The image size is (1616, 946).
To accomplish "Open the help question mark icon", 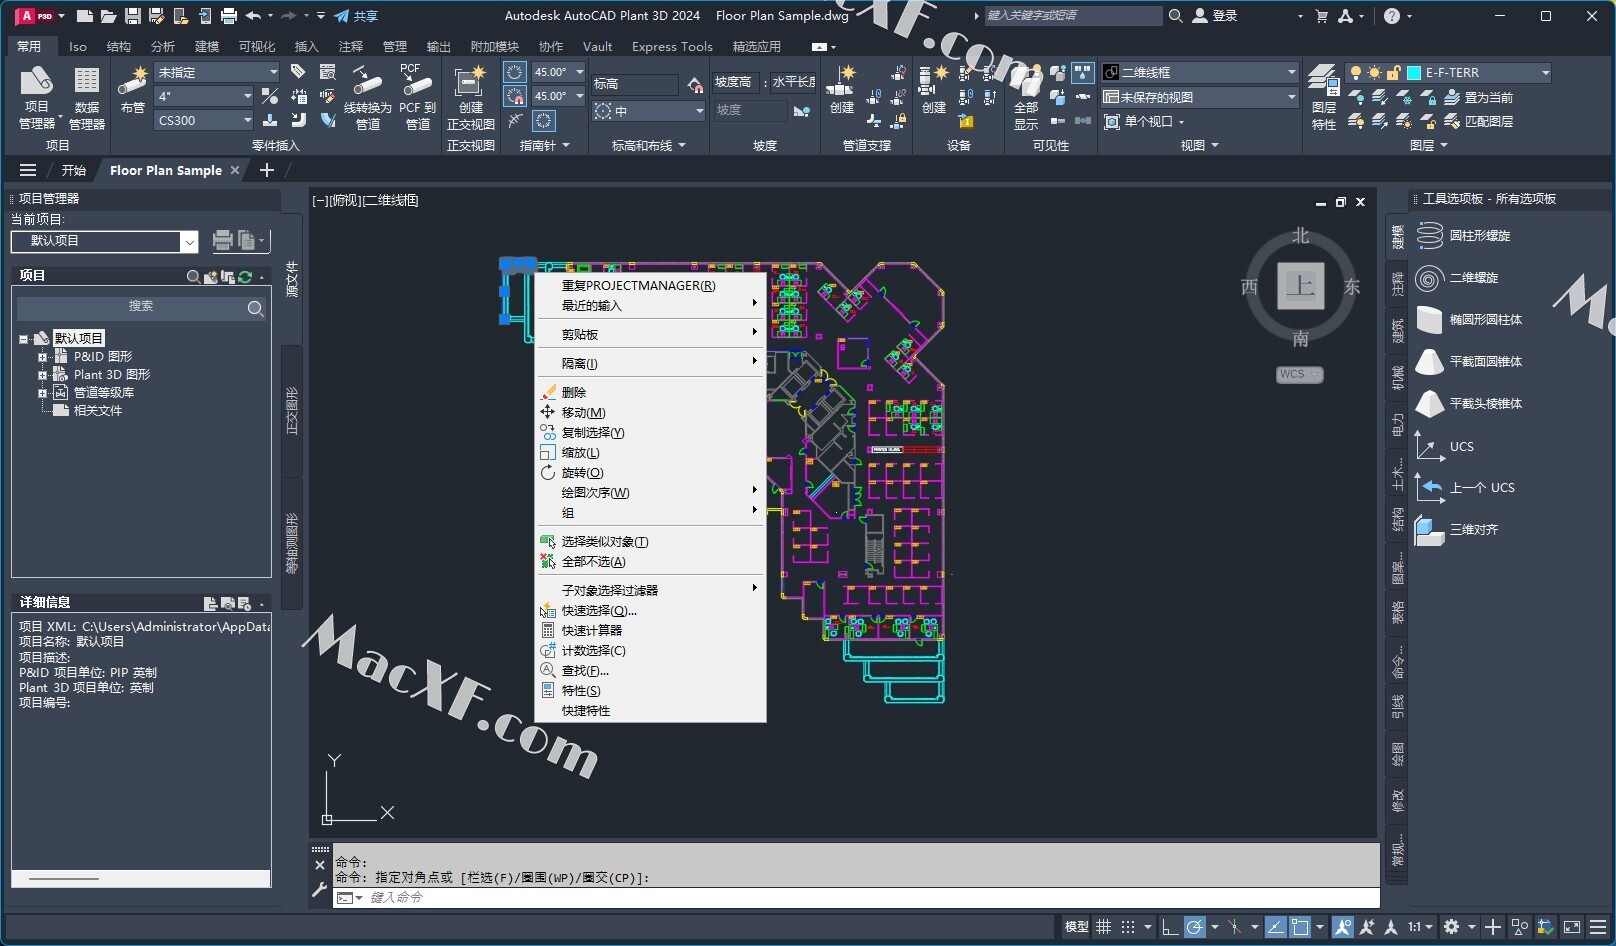I will [x=1392, y=16].
